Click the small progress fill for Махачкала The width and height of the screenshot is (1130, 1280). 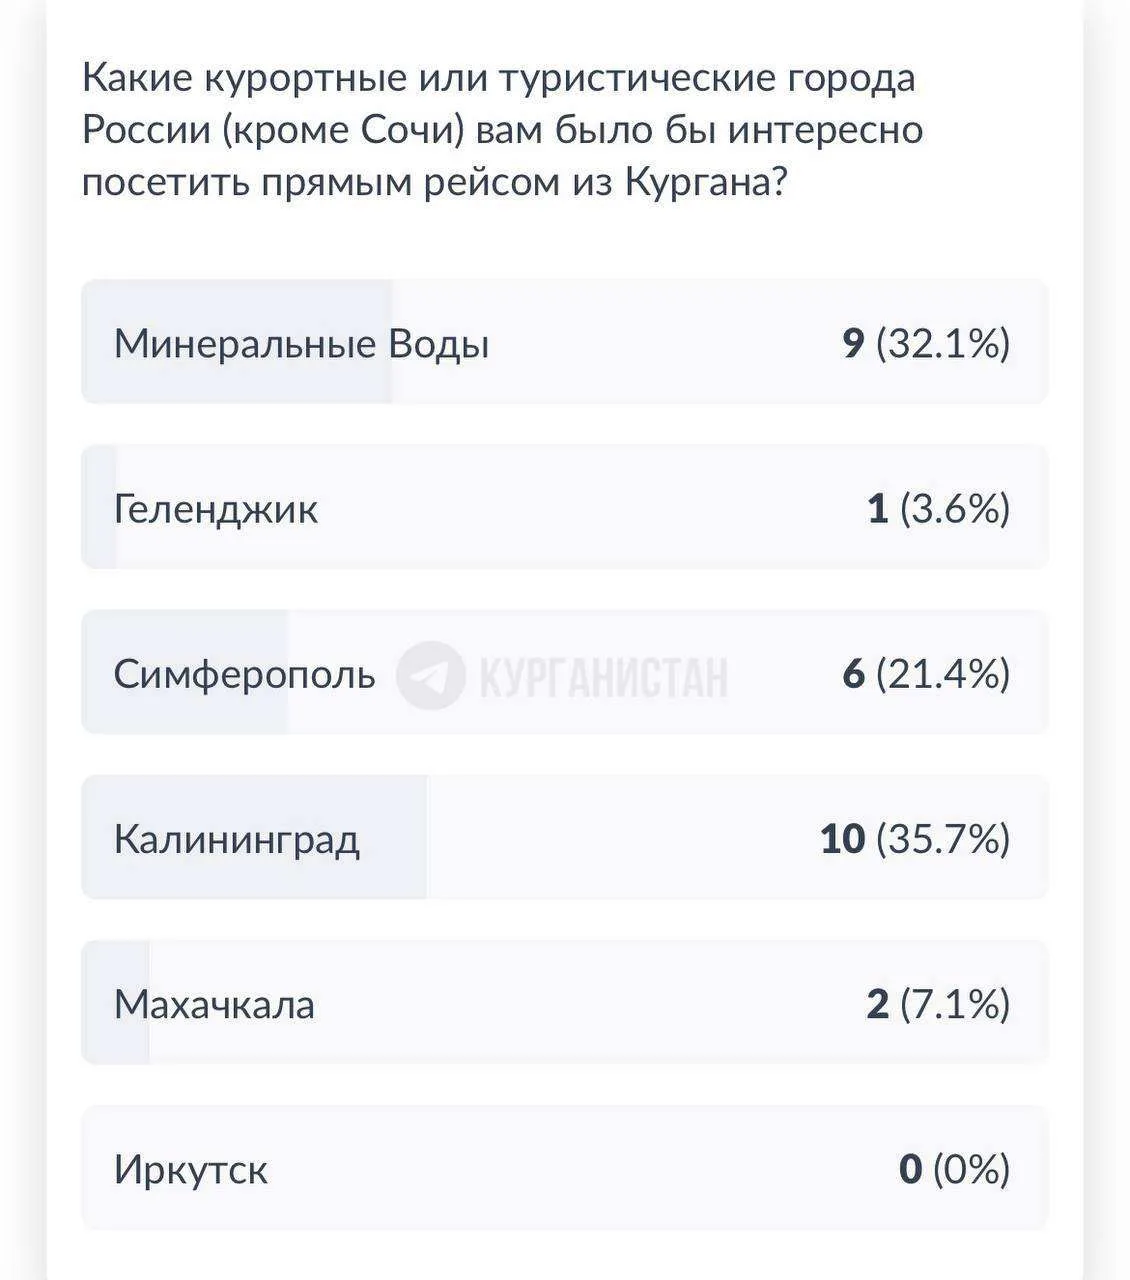coord(115,1002)
